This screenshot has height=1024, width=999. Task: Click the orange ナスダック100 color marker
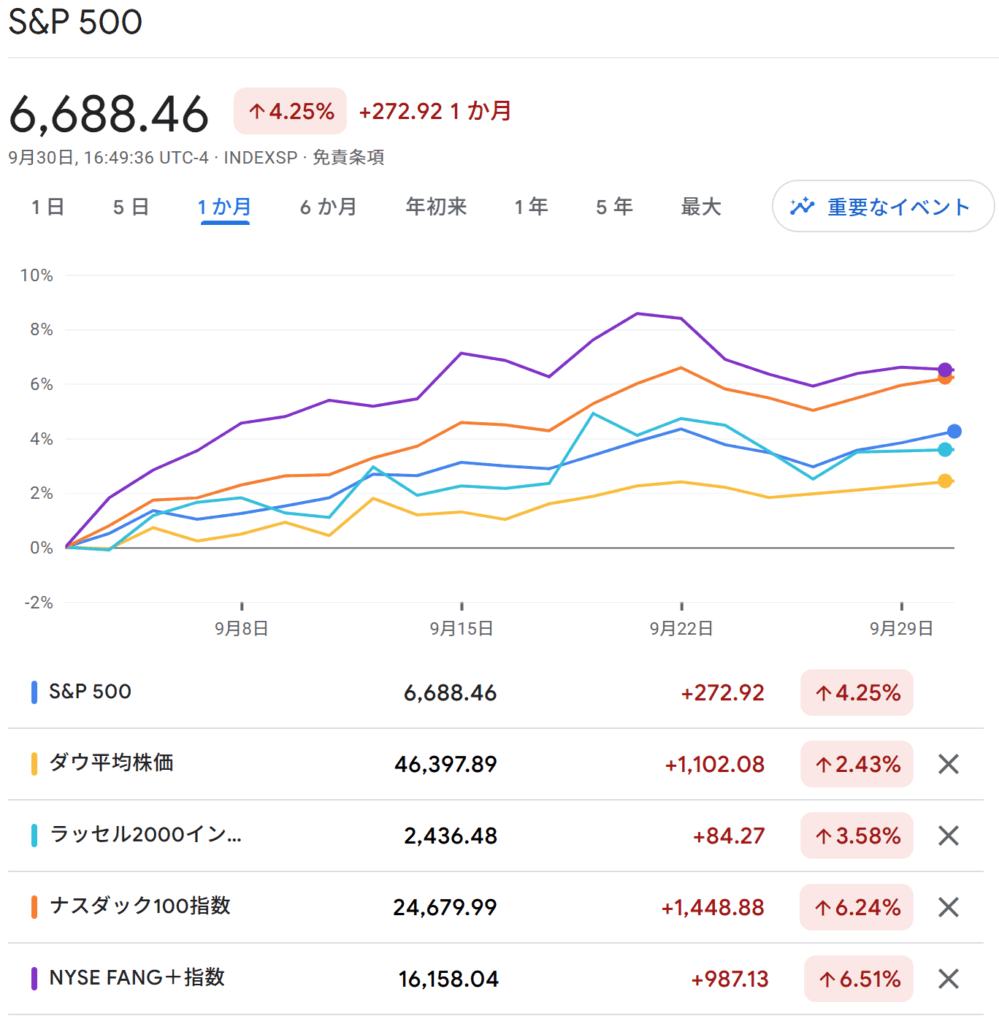tap(35, 907)
